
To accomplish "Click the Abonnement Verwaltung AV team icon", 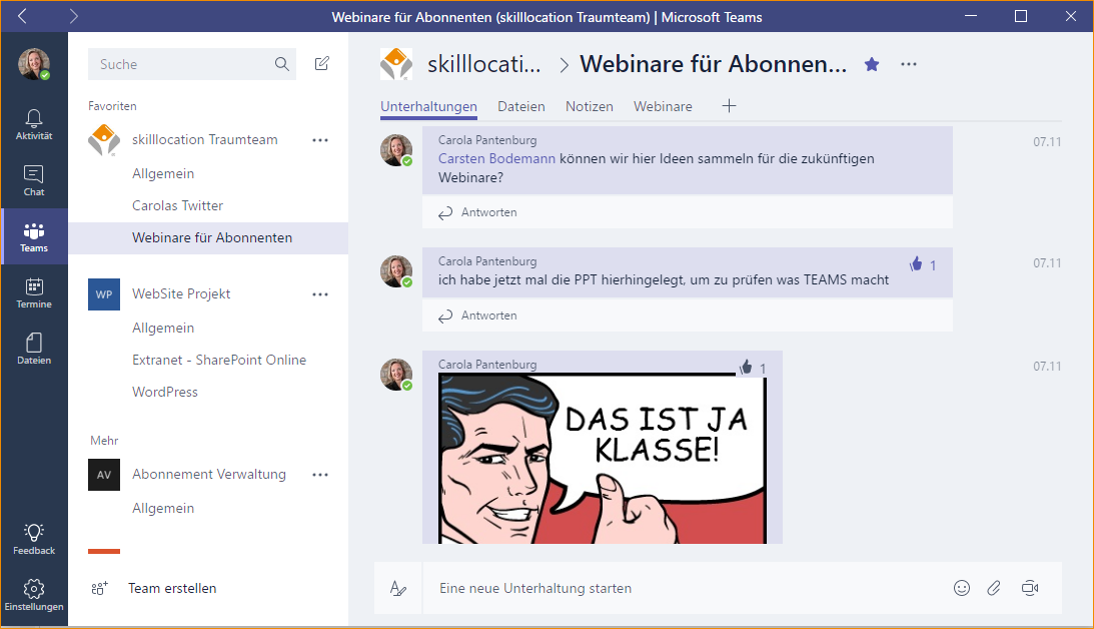I will pos(104,475).
